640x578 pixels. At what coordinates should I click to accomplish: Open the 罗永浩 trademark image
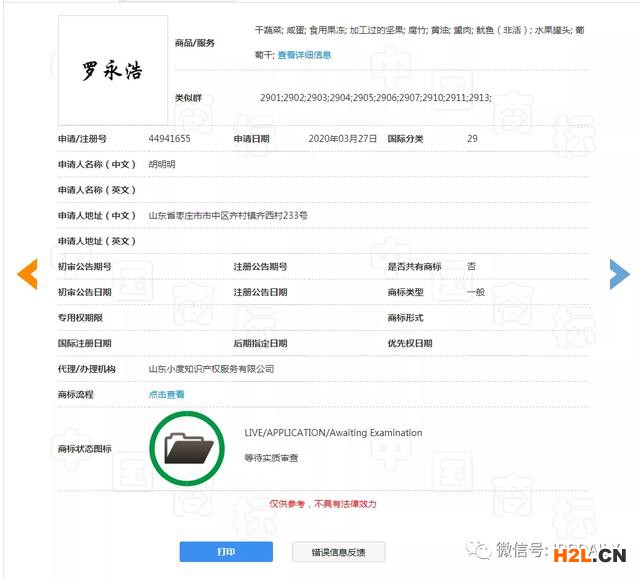[x=112, y=71]
